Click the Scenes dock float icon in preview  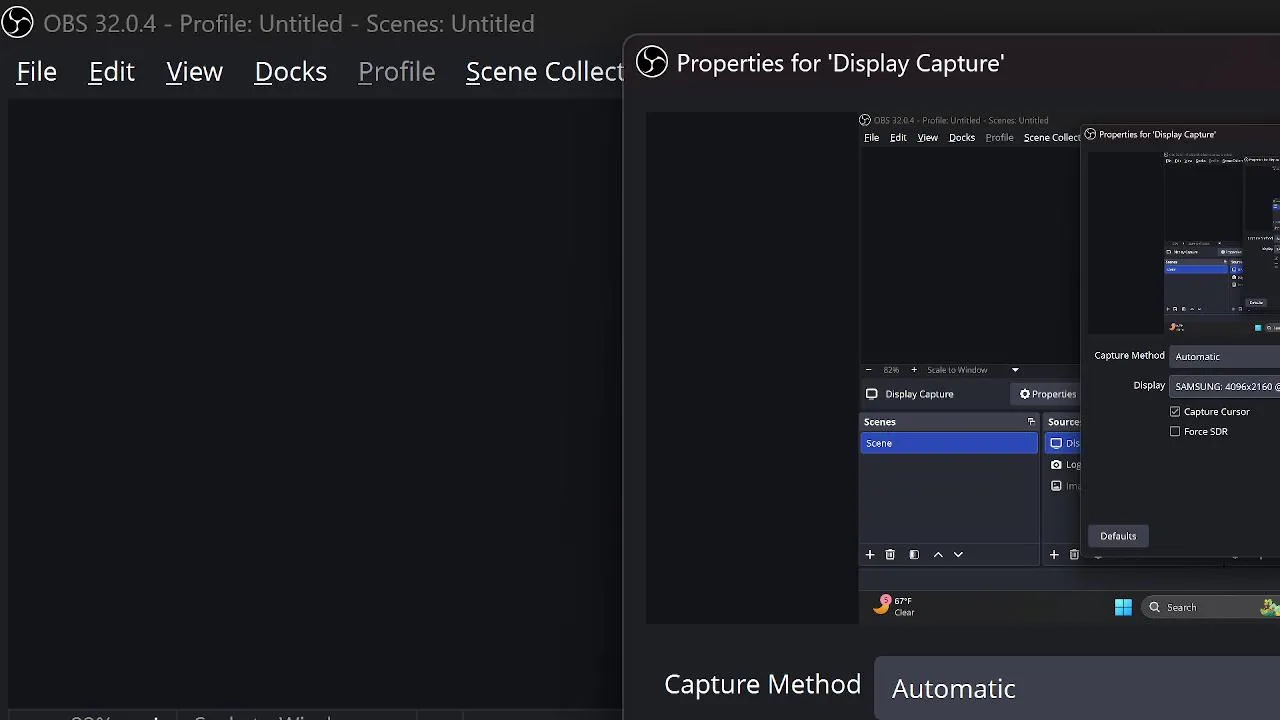pos(1031,422)
